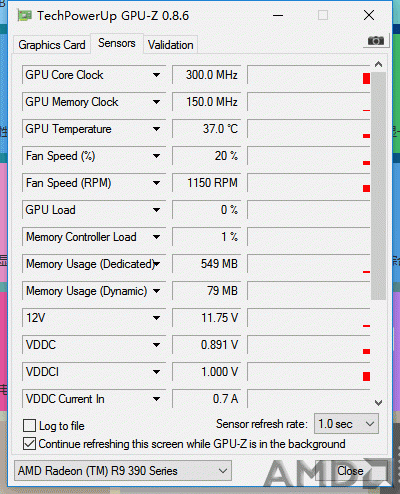The image size is (400, 494).
Task: Expand the GPU Load sensor dropdown
Action: (156, 210)
